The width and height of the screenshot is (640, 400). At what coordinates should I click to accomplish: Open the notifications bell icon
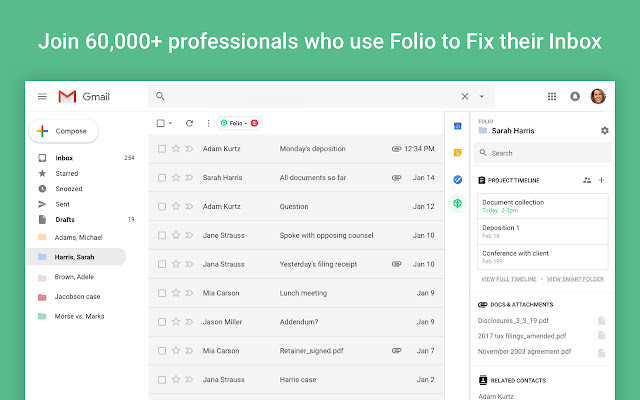coord(575,96)
